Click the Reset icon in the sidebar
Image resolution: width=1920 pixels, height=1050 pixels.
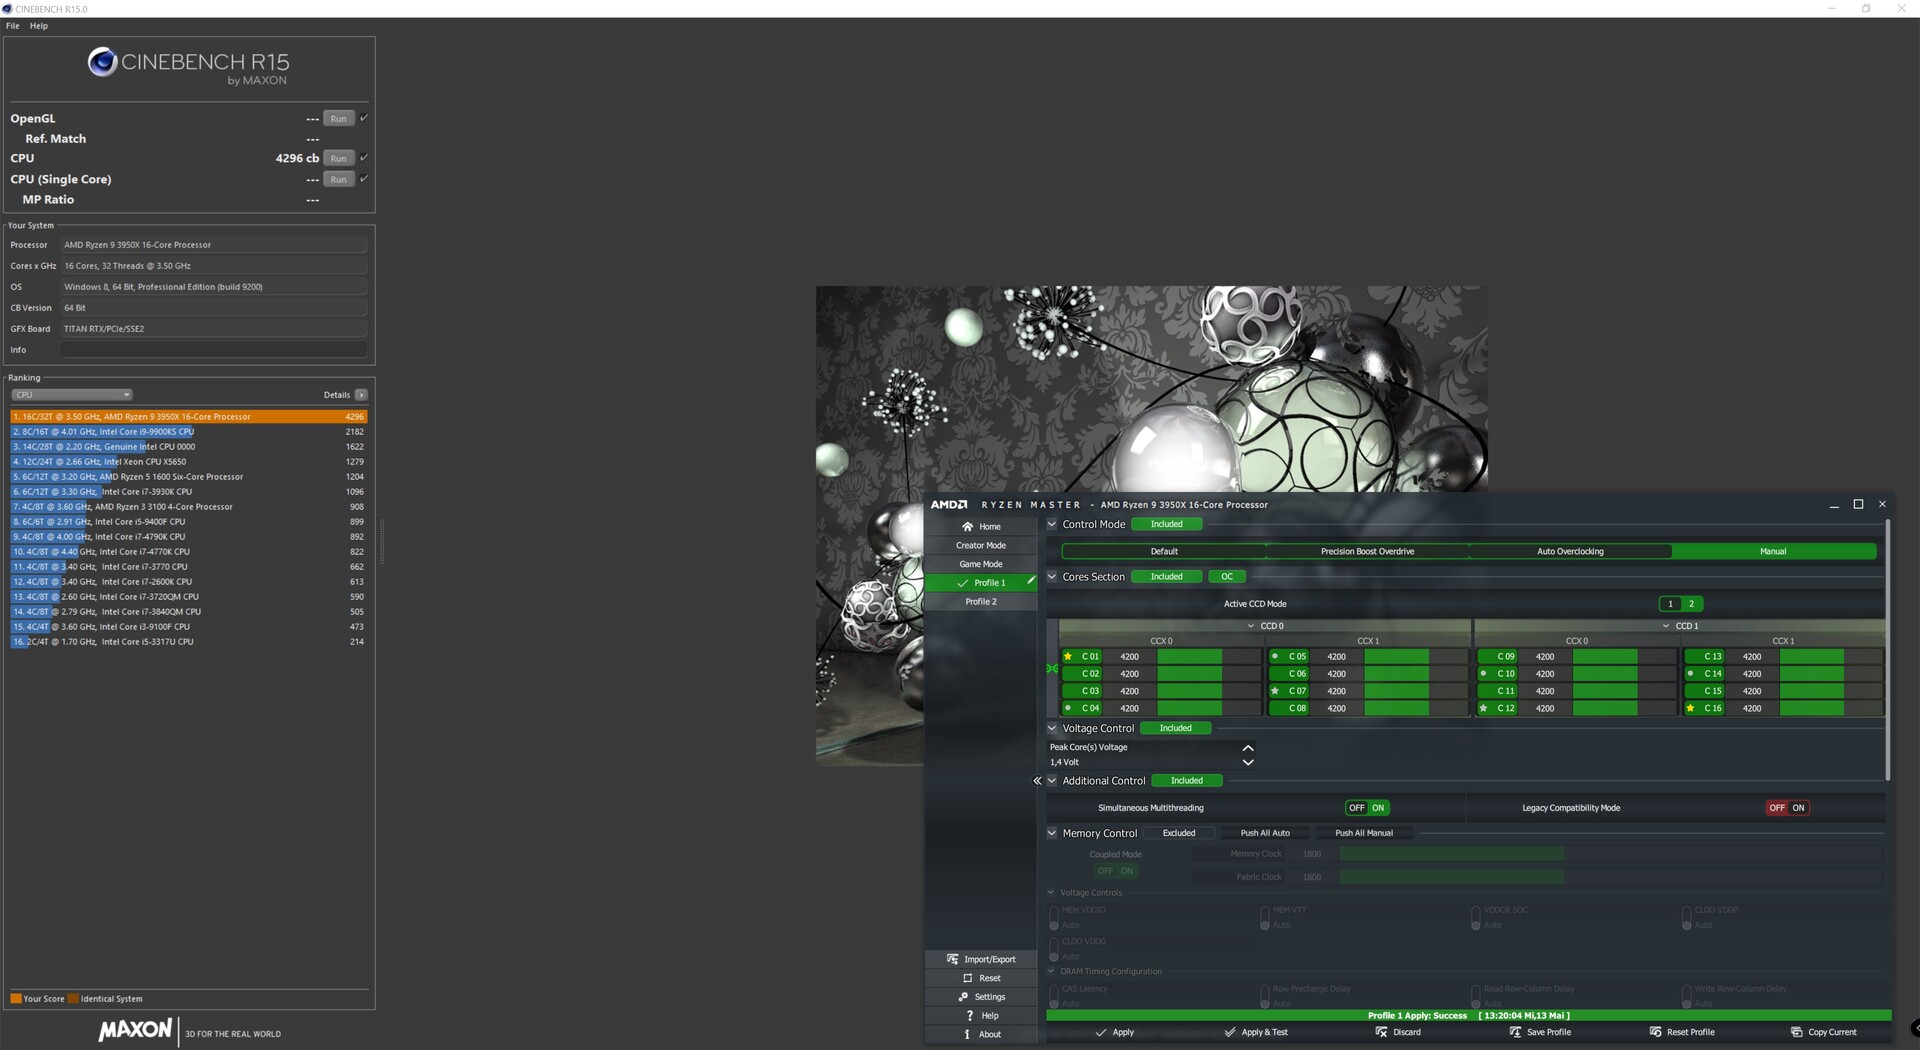click(x=967, y=978)
